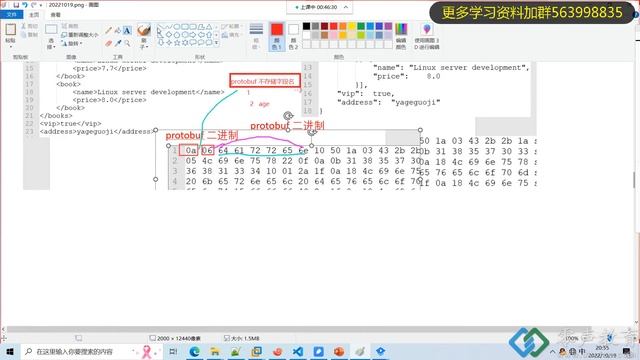Pick the orange color swatch
Viewport: 640px width, 360px height.
343,27
